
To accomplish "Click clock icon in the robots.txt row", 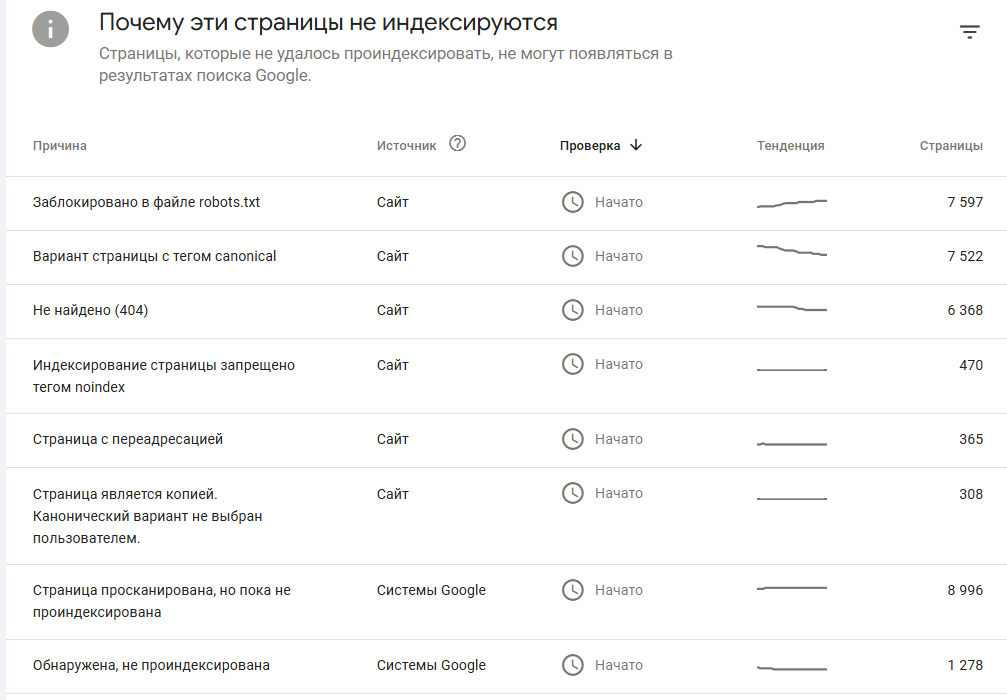I will coord(572,202).
